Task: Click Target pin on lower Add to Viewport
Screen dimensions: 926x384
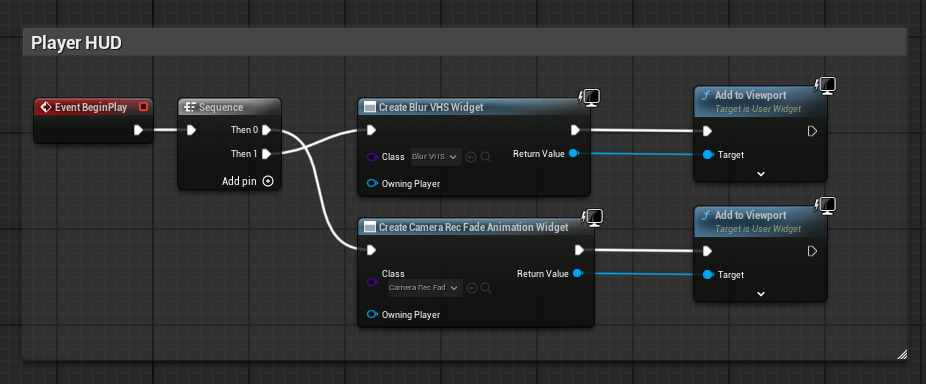Action: coord(709,275)
